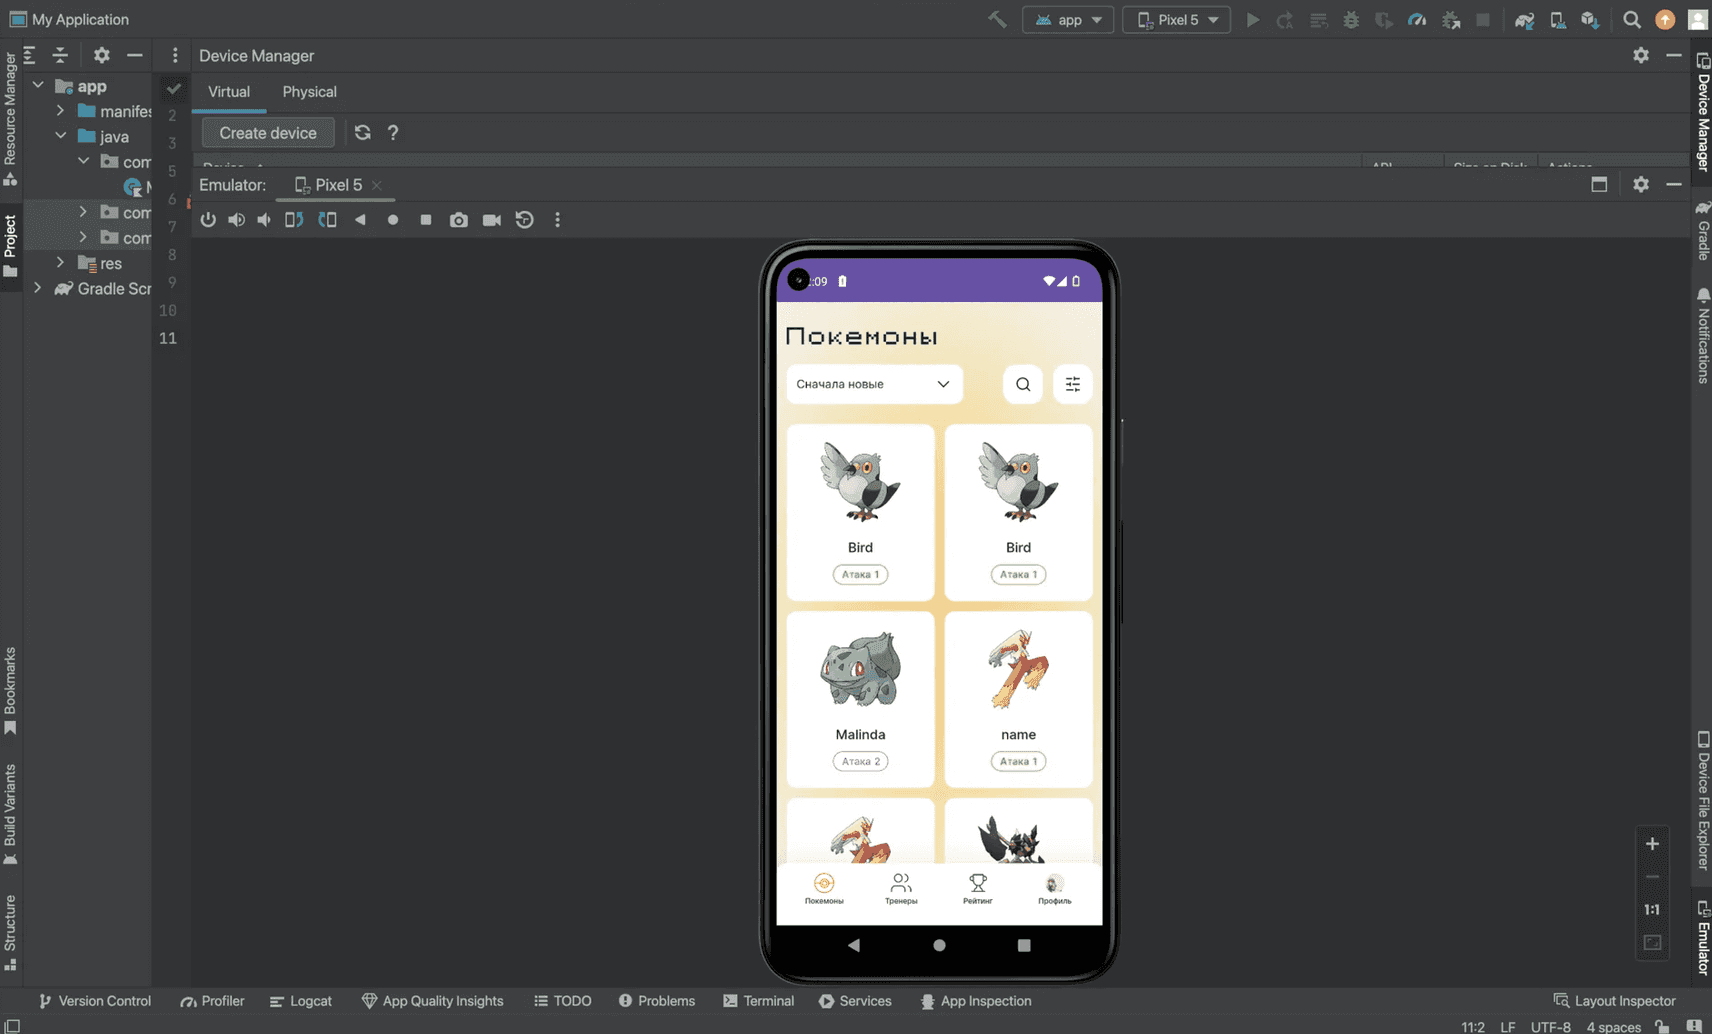
Task: Open the snapshots icon in the emulator toolbar
Action: click(x=524, y=220)
